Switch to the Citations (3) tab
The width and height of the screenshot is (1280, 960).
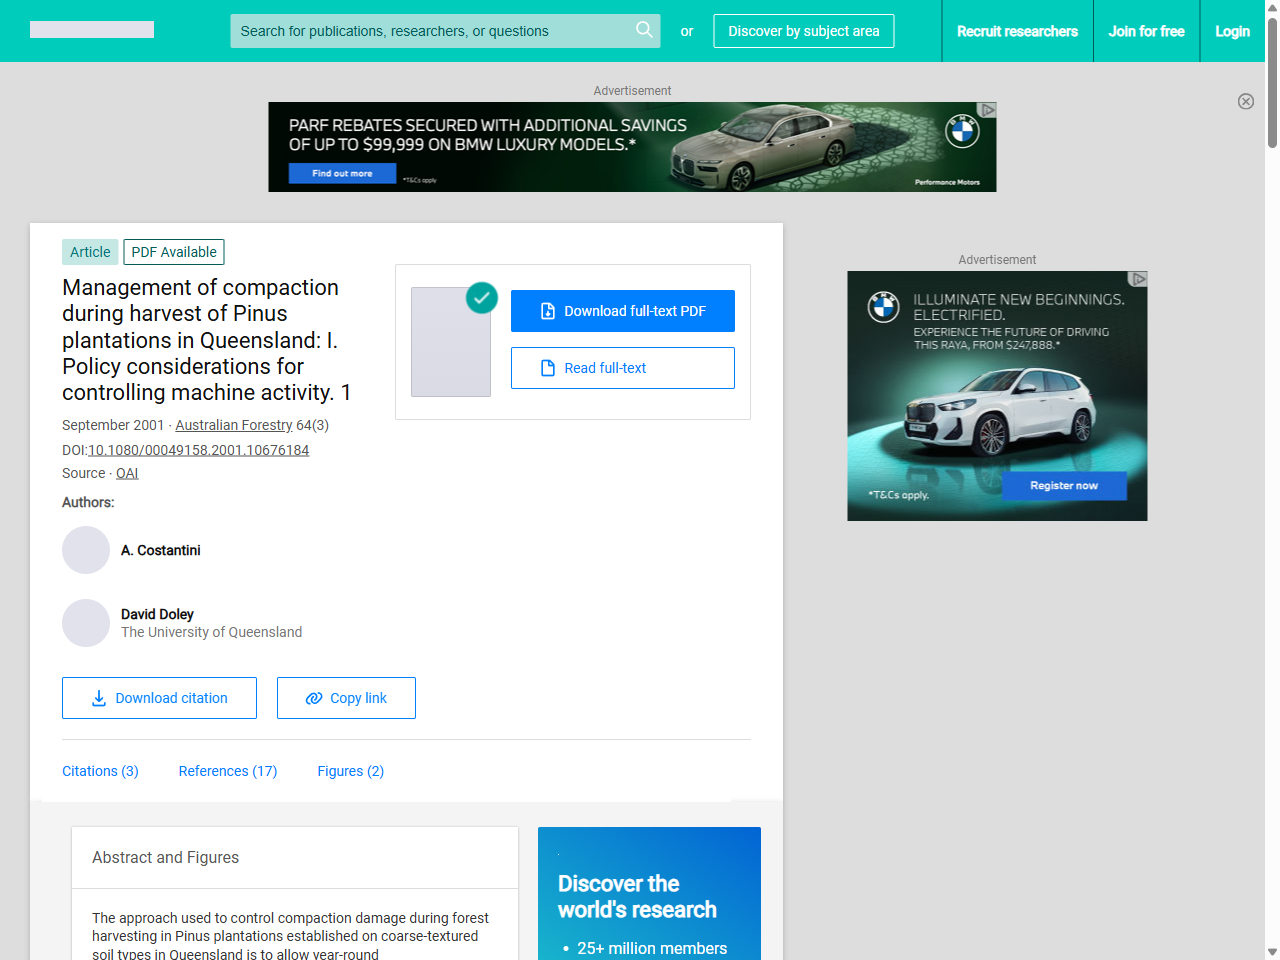click(100, 771)
